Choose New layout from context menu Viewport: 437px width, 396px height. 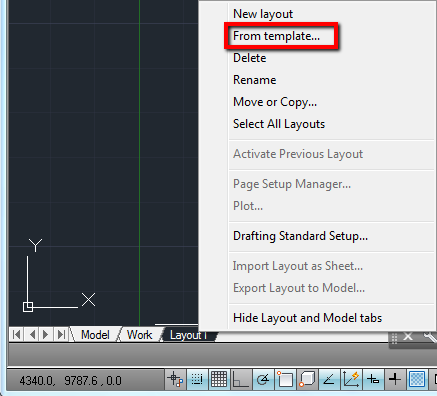click(263, 14)
